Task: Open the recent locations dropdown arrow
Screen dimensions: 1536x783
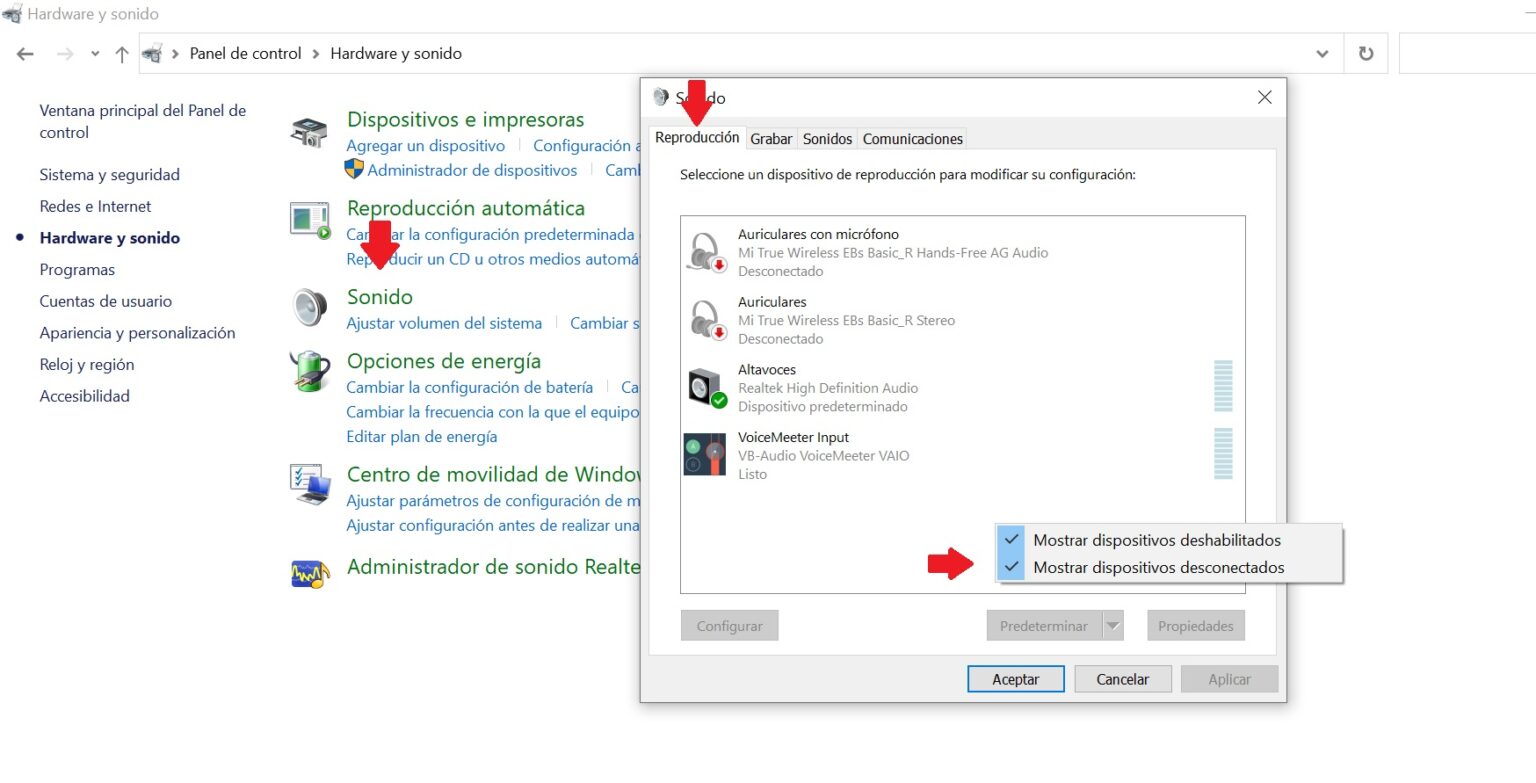Action: pos(95,54)
